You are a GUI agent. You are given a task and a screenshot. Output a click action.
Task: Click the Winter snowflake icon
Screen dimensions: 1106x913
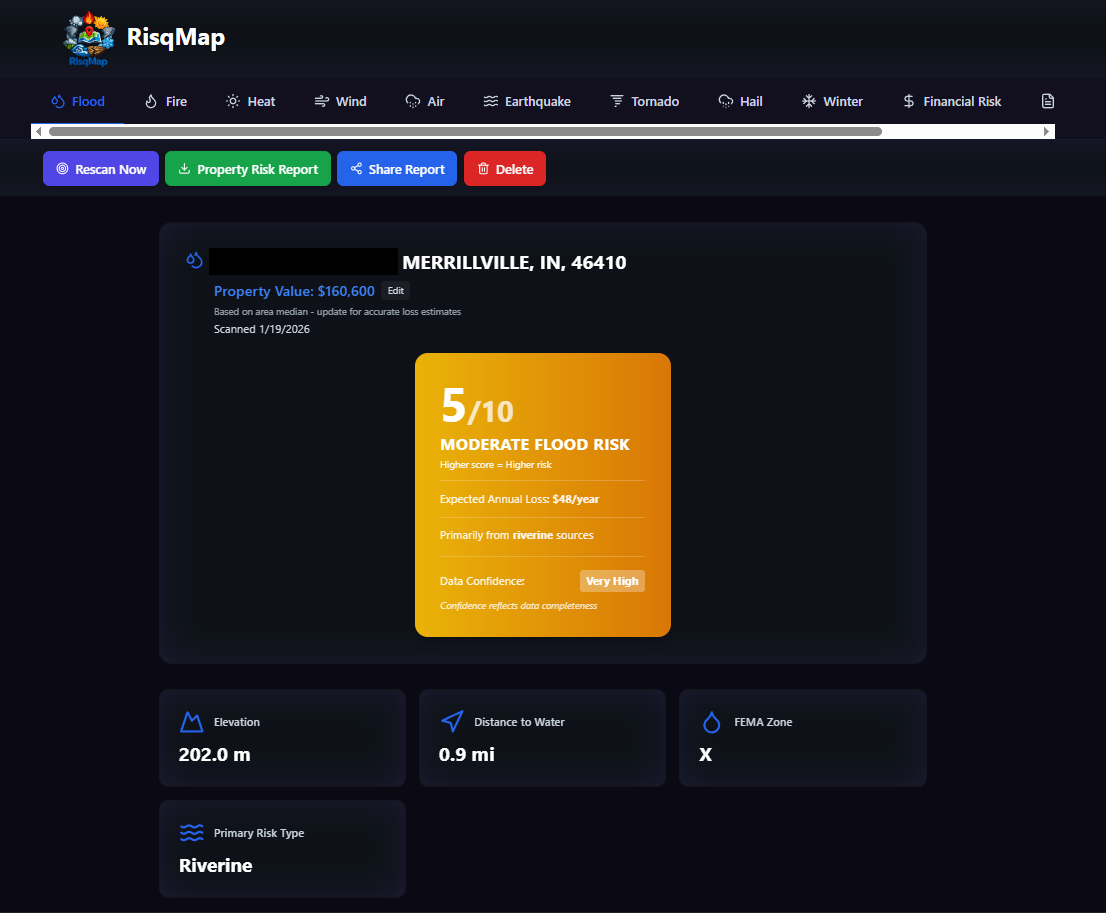click(x=806, y=101)
